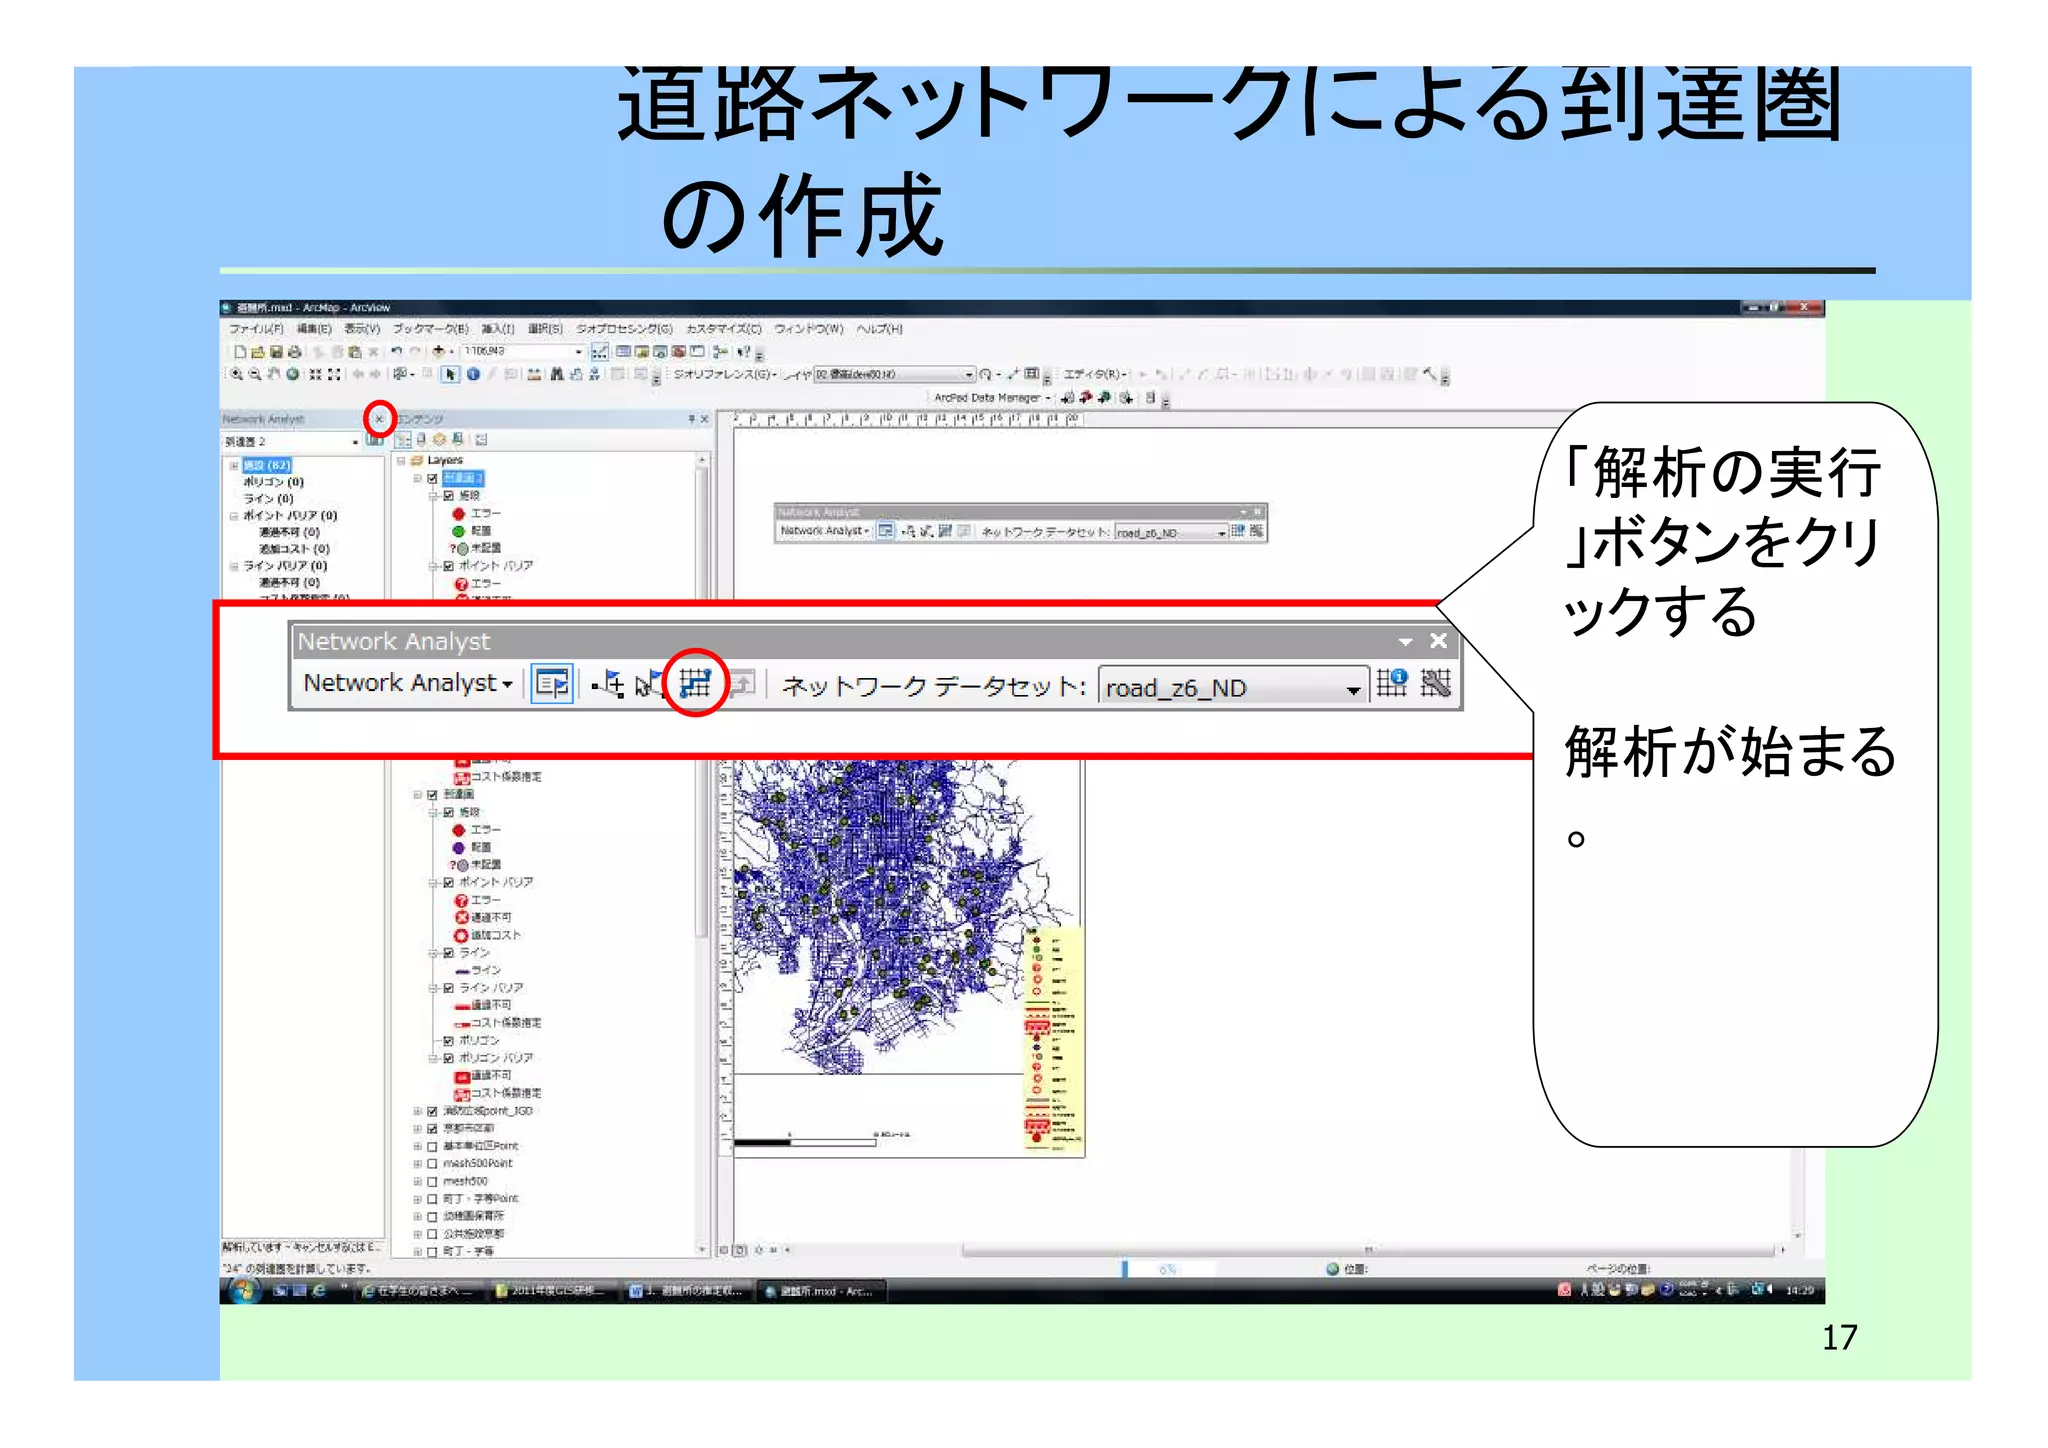The image size is (2048, 1448).
Task: Open the ジオプロセシング(G) menu
Action: click(x=624, y=329)
